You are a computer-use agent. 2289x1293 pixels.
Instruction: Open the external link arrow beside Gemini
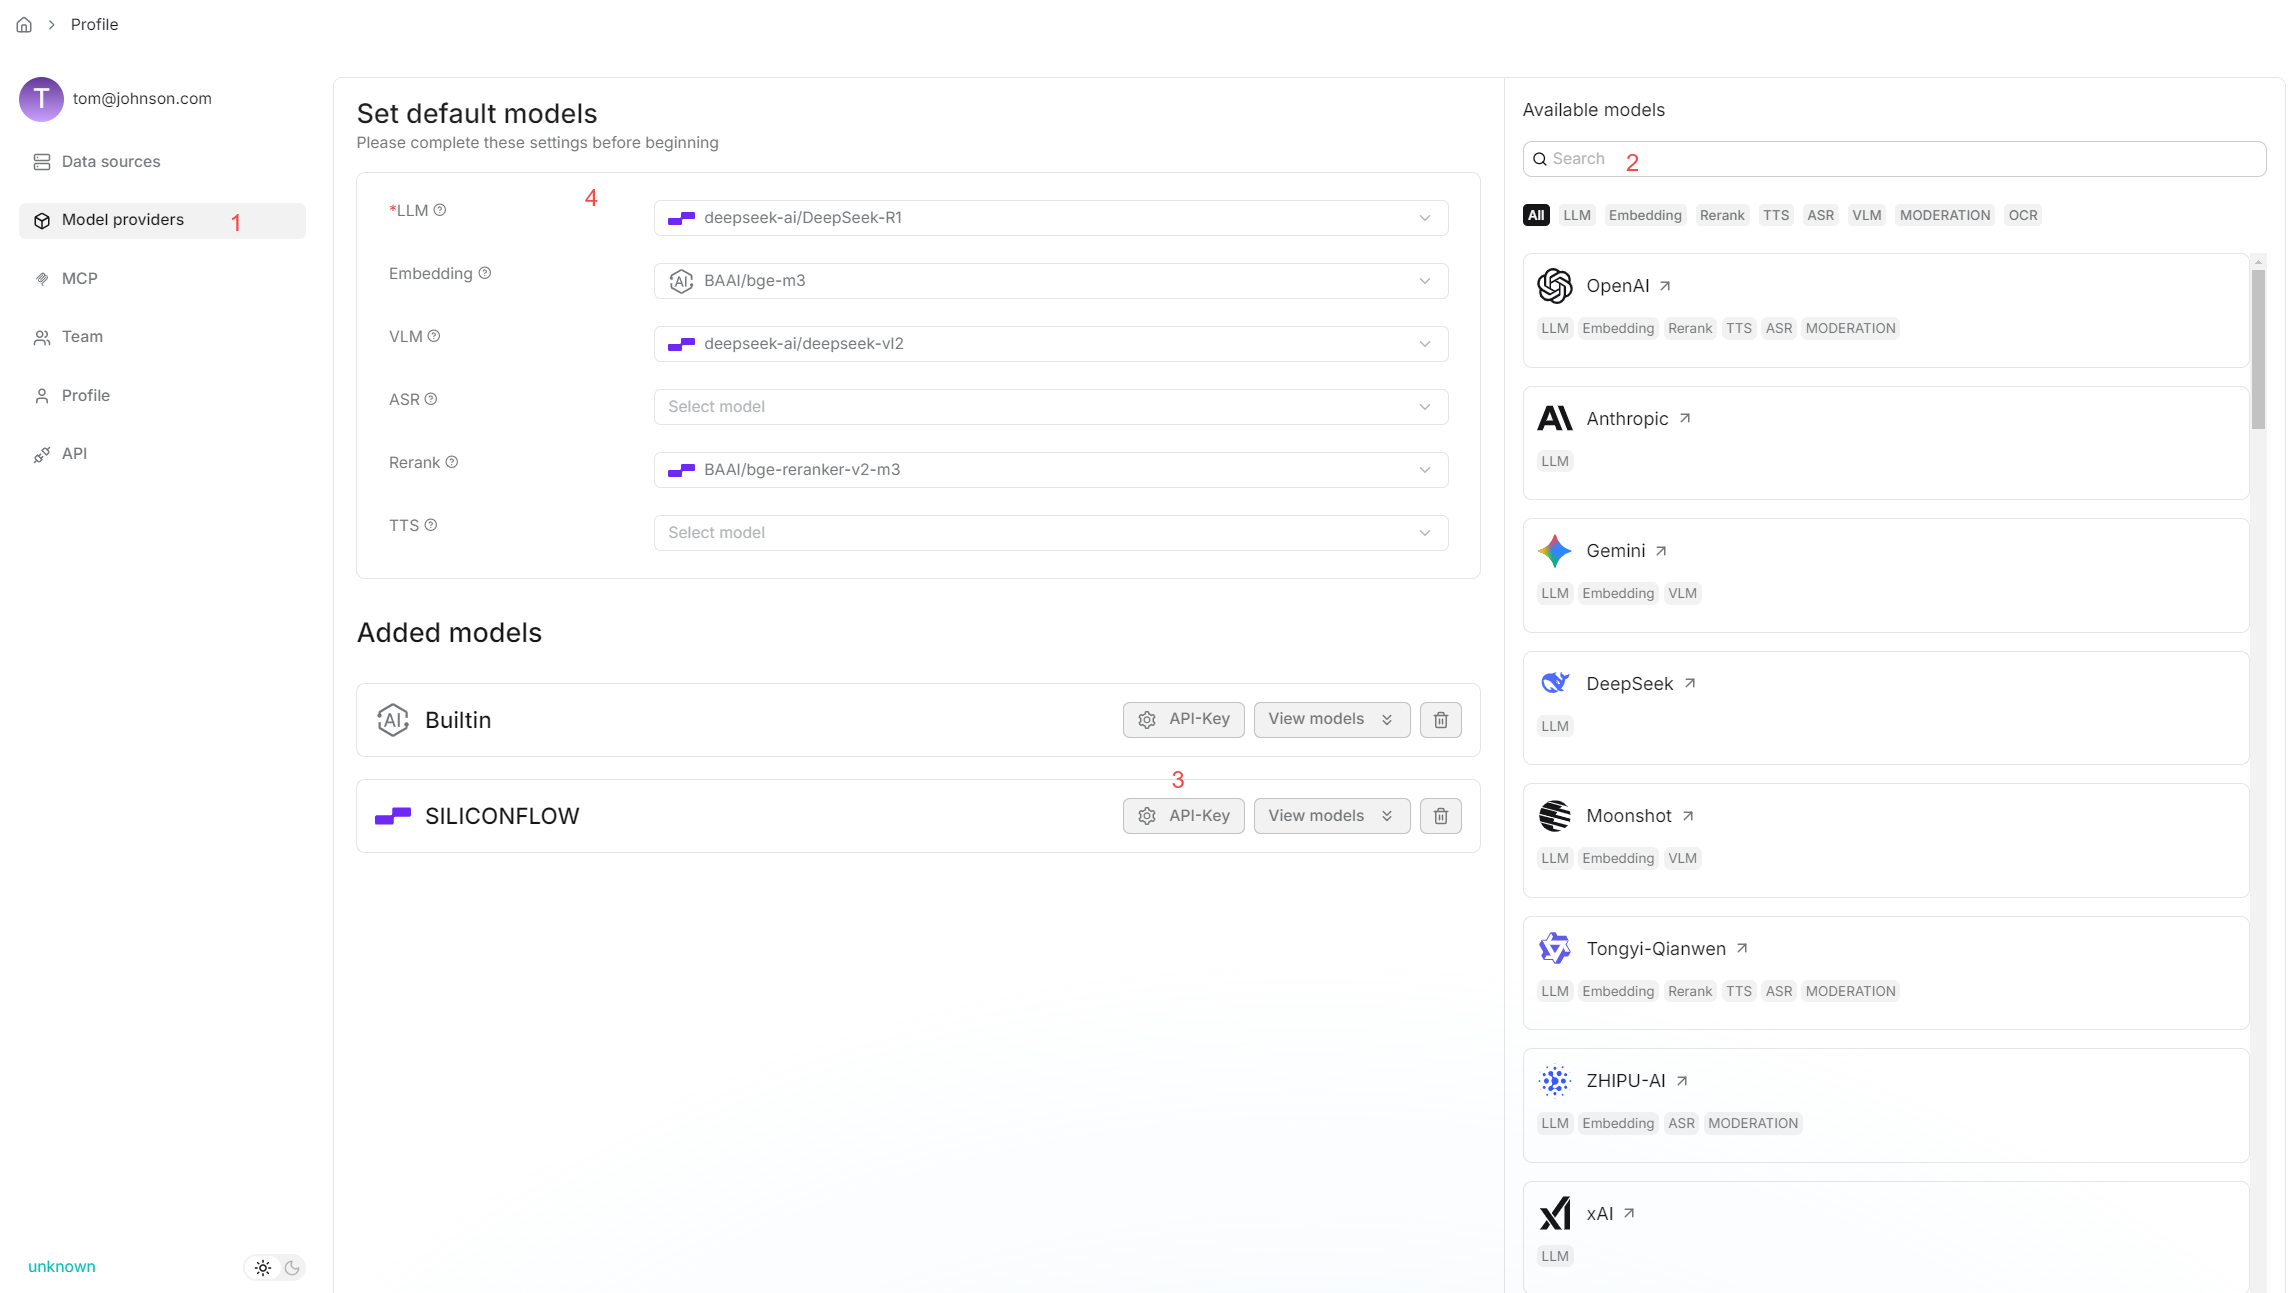coord(1661,551)
